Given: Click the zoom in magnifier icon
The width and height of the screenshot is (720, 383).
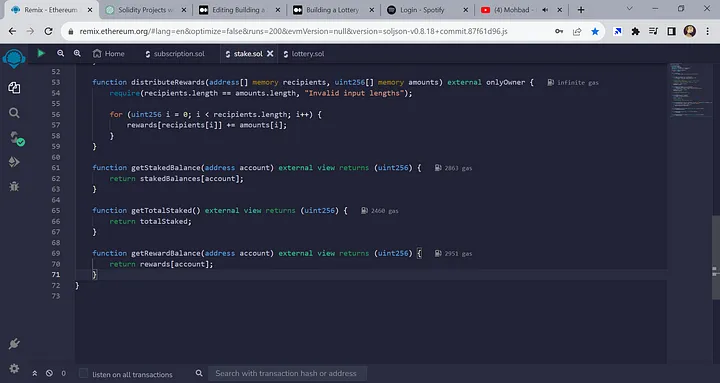Looking at the screenshot, I should click(x=77, y=53).
